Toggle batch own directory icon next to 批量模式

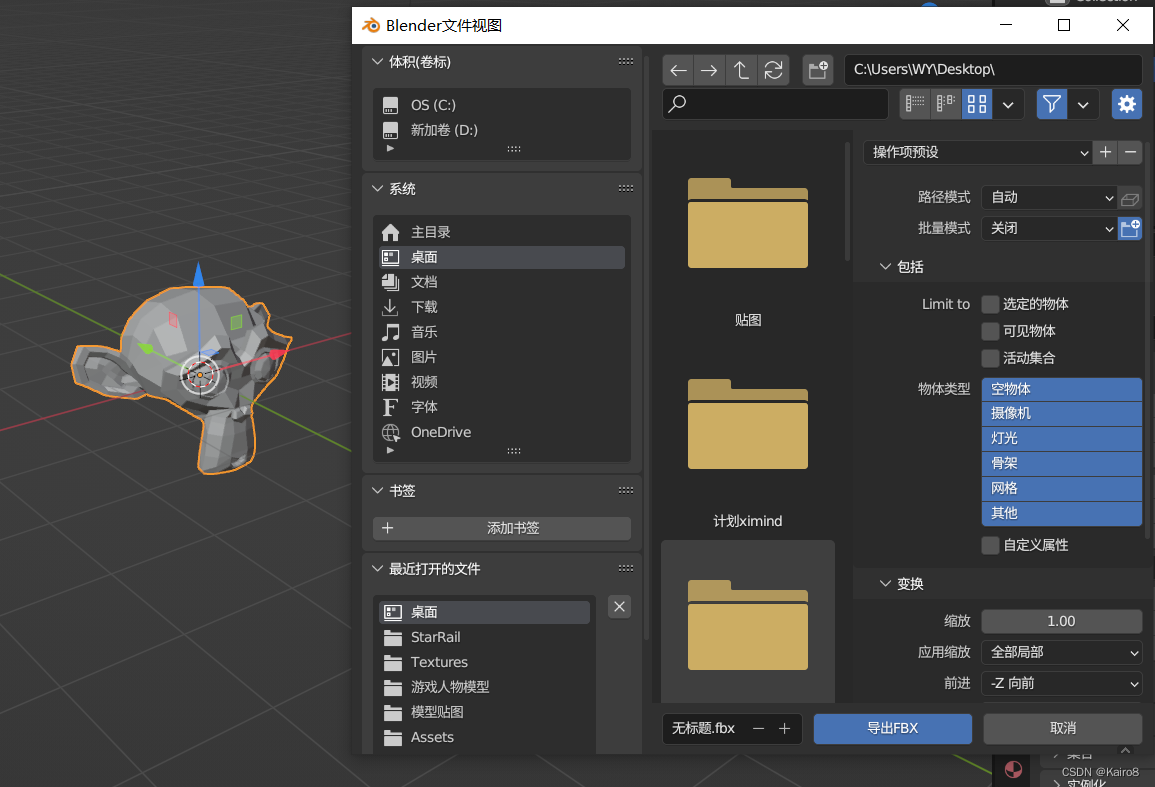point(1130,228)
